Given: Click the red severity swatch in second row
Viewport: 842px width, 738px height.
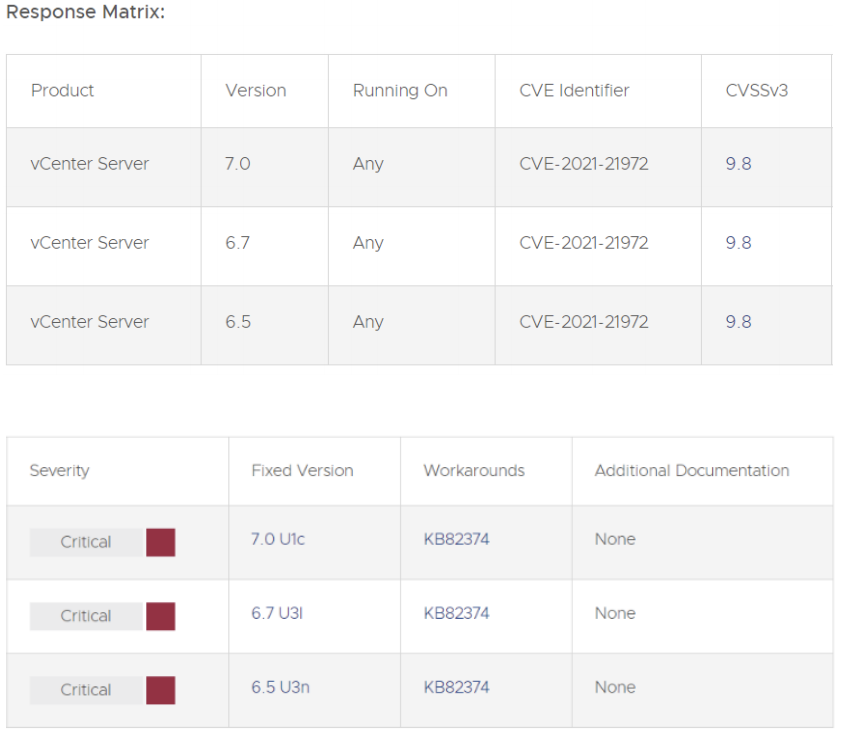Looking at the screenshot, I should click(160, 616).
